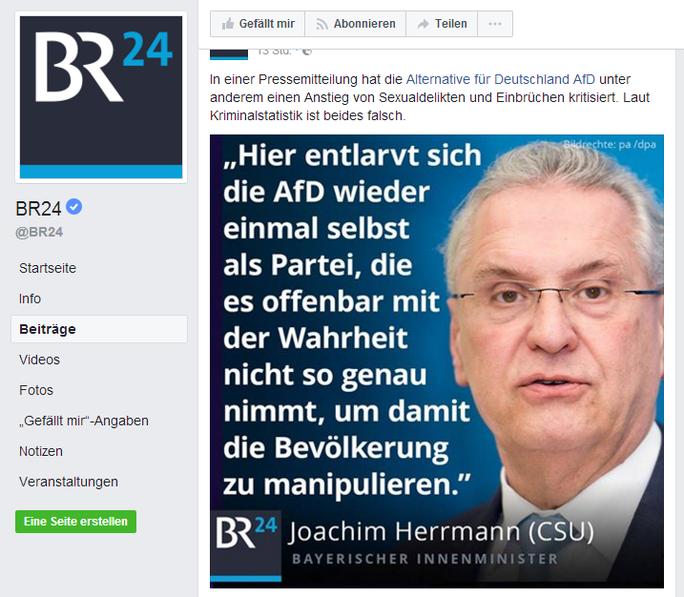Screen dimensions: 684x597
Task: Click the small post author avatar
Action: pyautogui.click(x=229, y=54)
